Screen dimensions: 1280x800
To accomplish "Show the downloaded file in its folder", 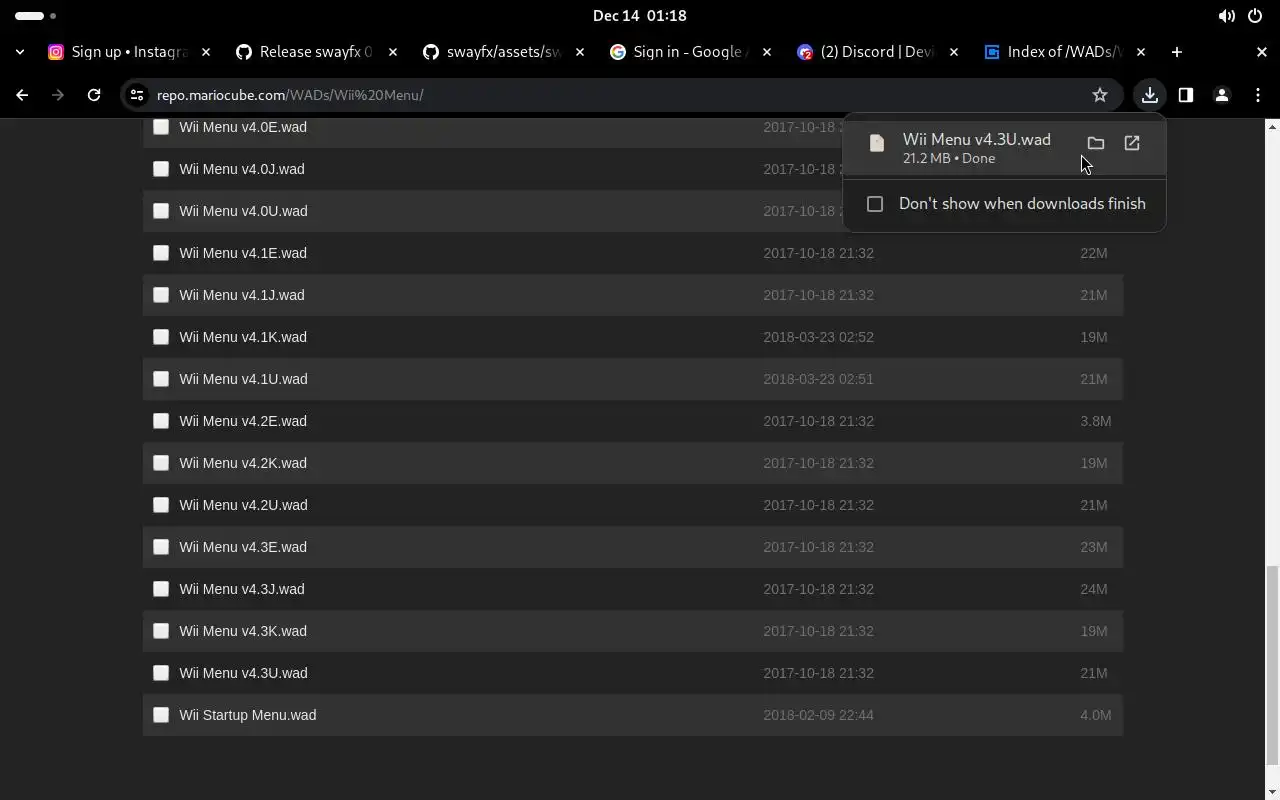I will tap(1096, 143).
